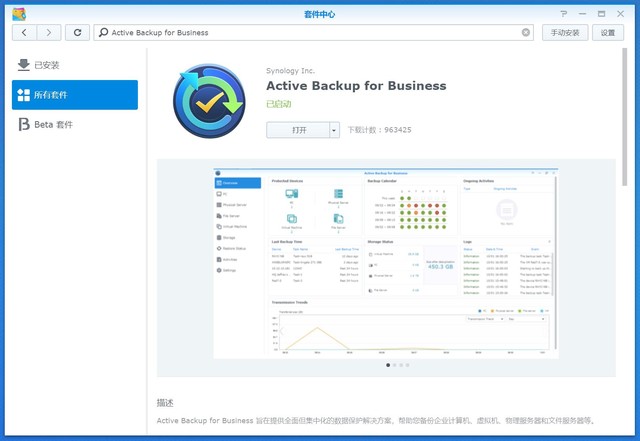Click the search magnifier icon
The width and height of the screenshot is (640, 441).
[104, 32]
